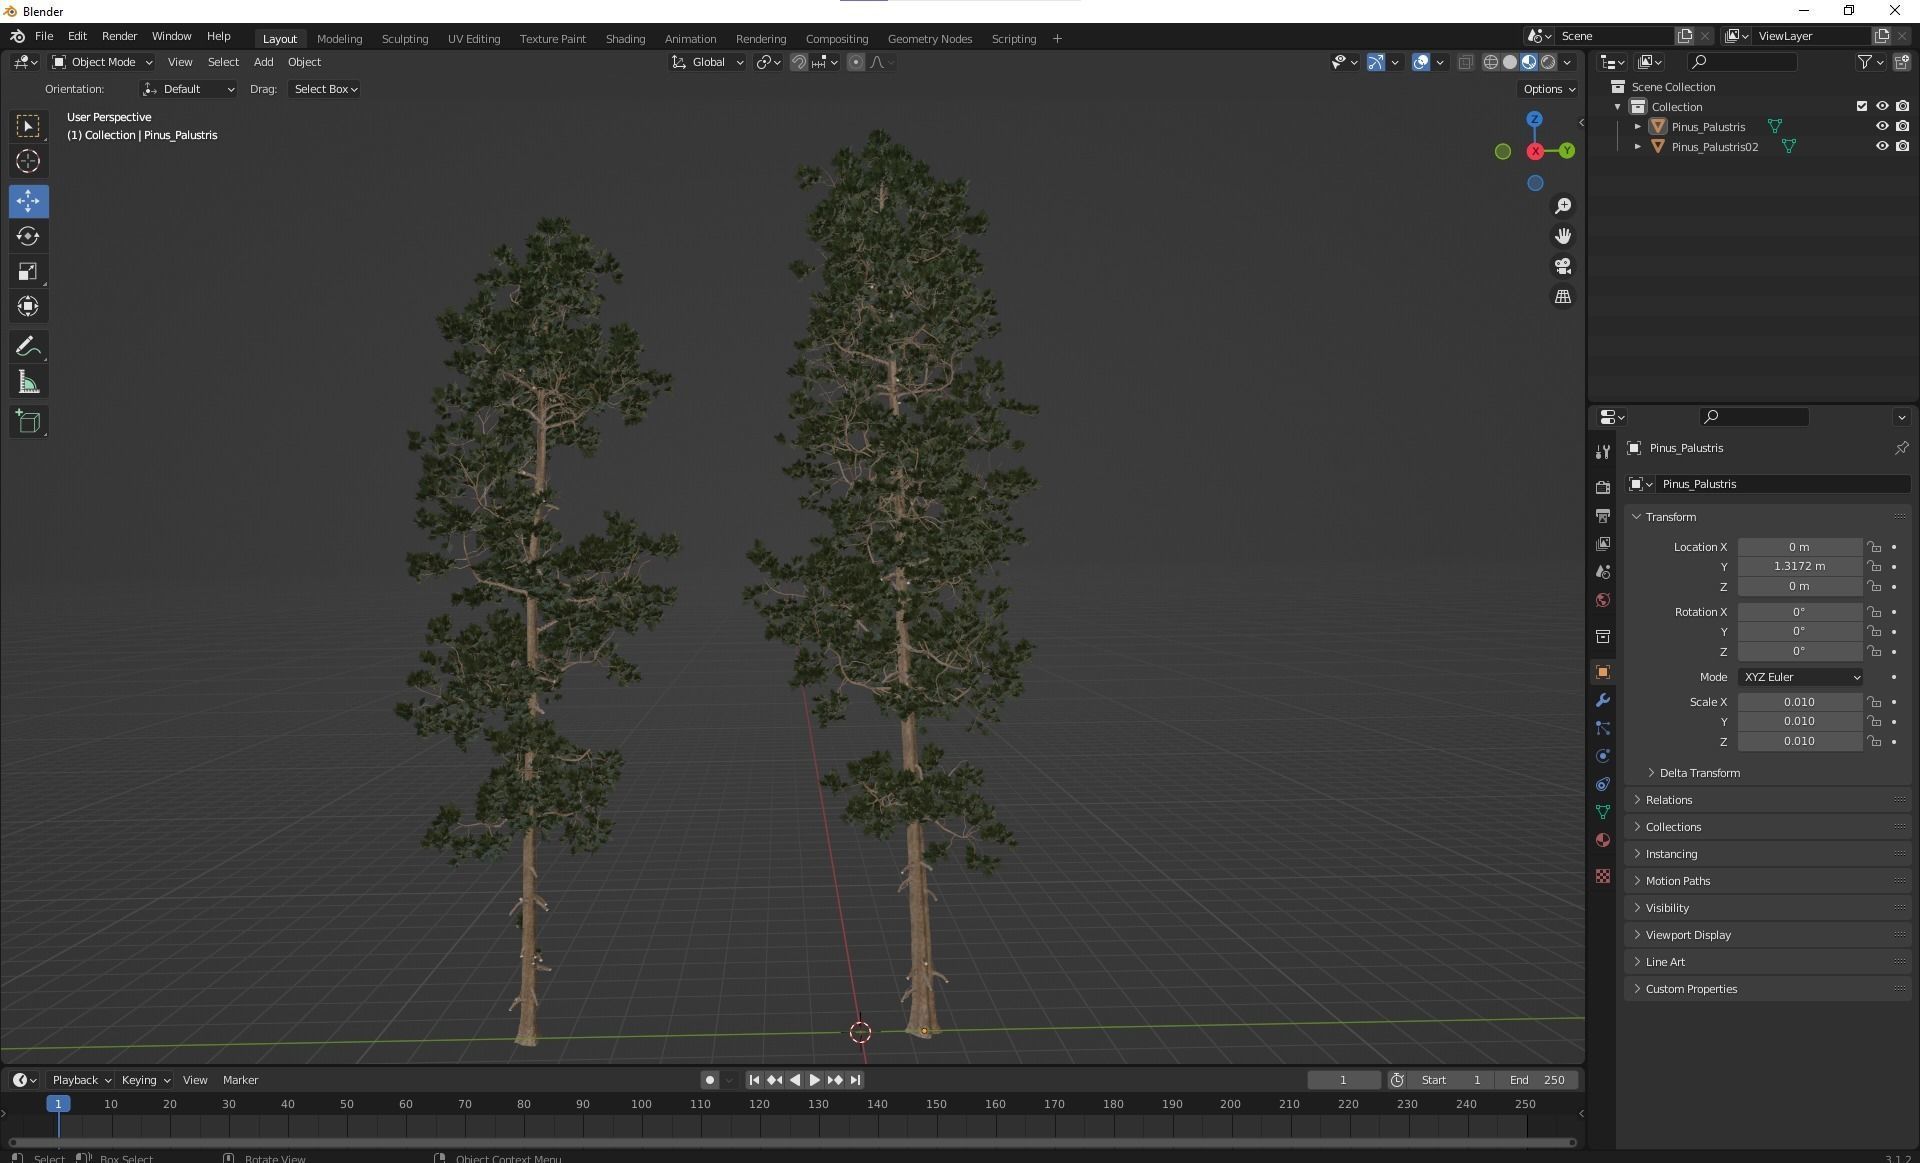The image size is (1920, 1163).
Task: Click the End frame 250 field
Action: pos(1538,1080)
